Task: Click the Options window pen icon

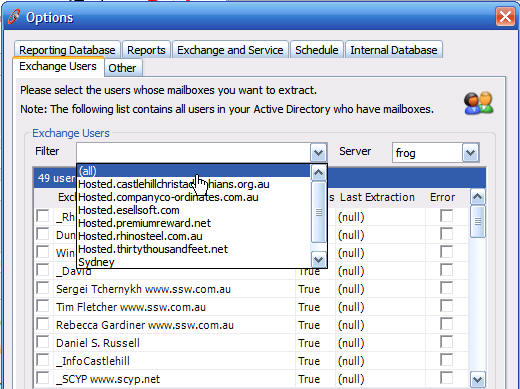Action: (x=14, y=17)
